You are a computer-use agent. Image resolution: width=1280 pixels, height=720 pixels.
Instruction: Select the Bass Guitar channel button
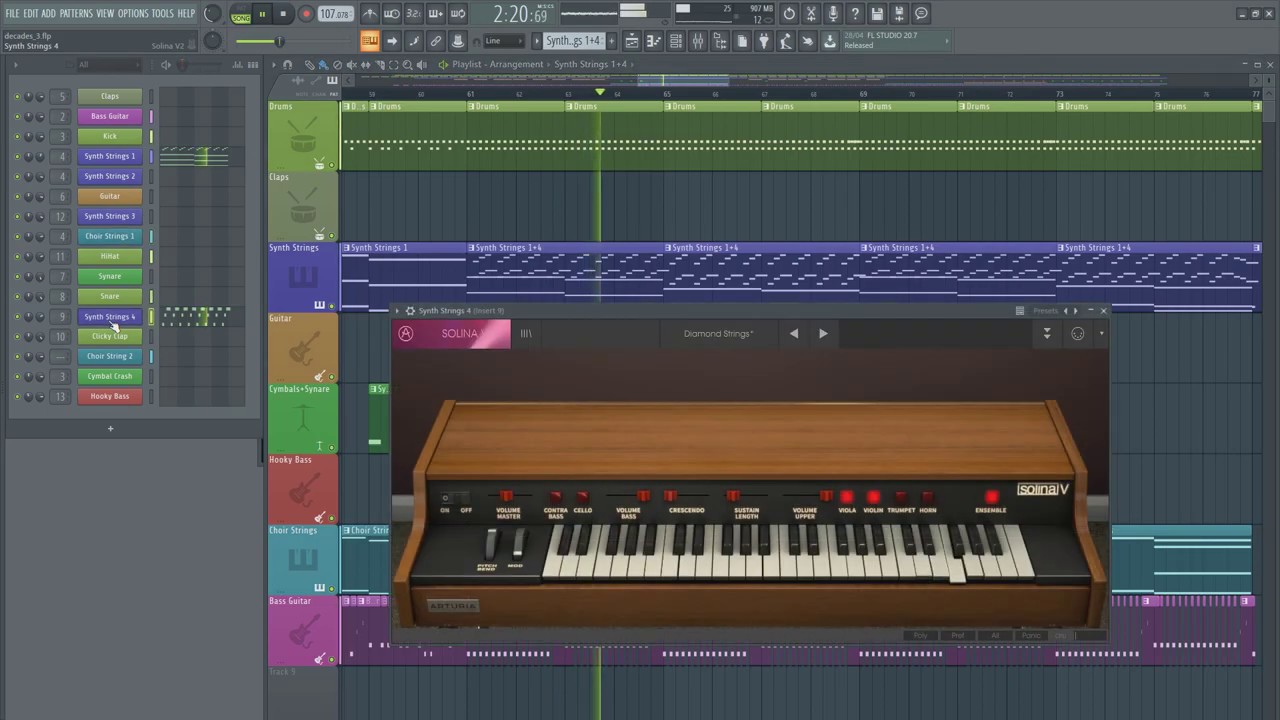pos(110,116)
